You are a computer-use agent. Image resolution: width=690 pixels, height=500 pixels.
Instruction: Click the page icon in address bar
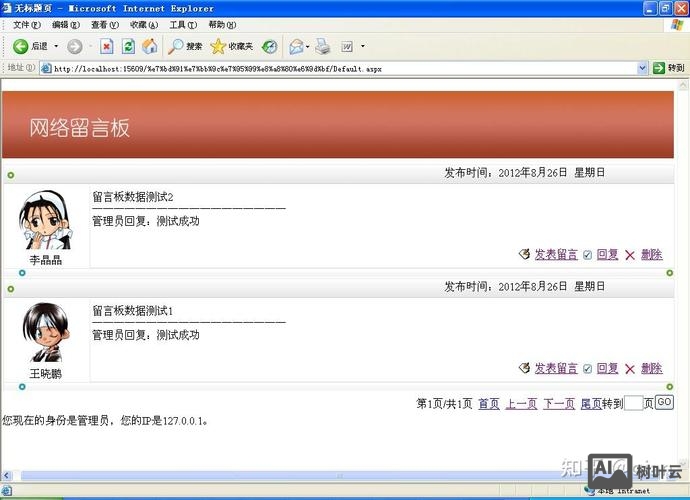[46, 68]
